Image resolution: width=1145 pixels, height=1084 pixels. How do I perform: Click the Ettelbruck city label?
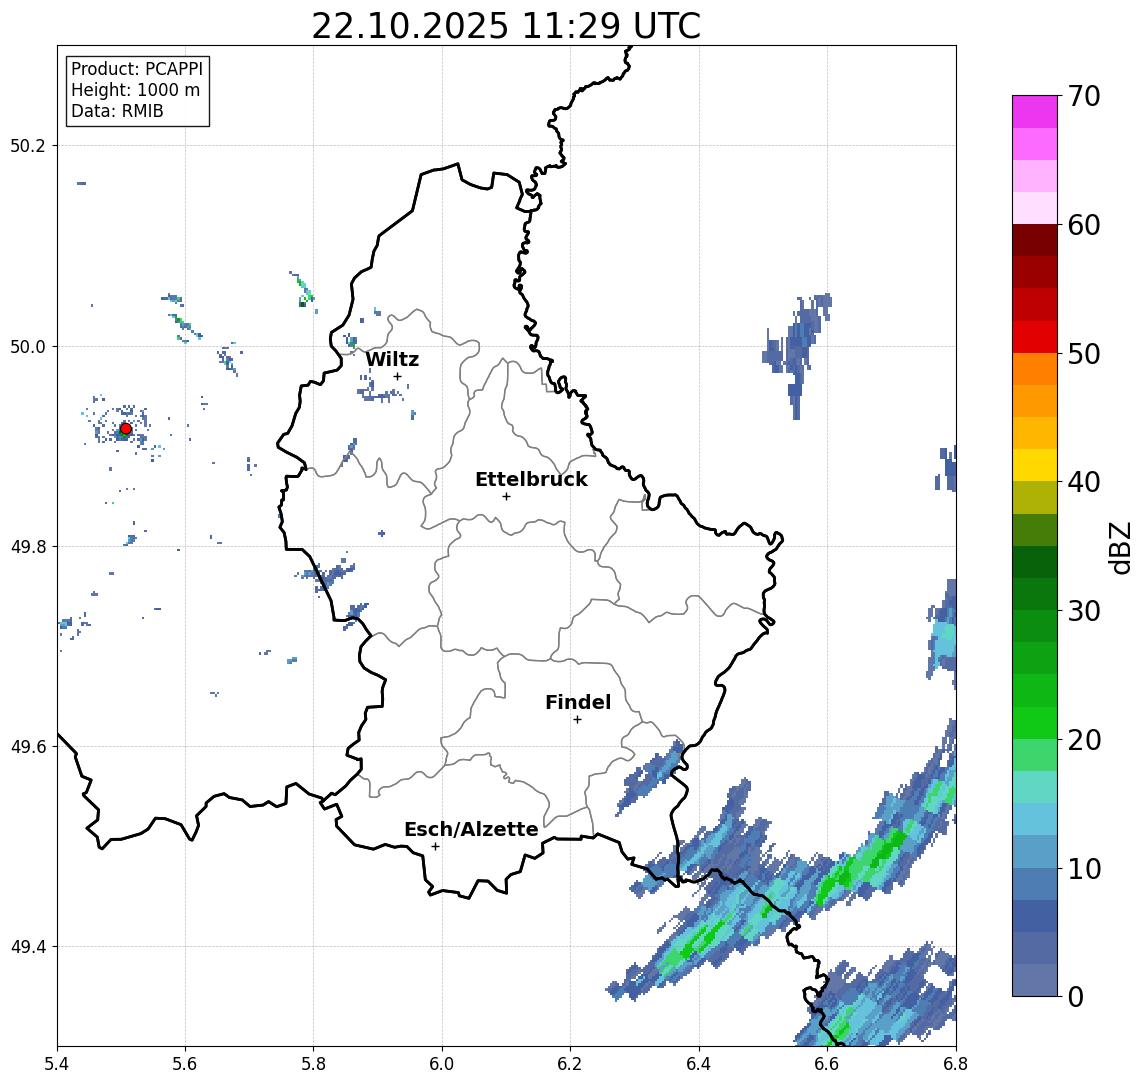(x=531, y=479)
